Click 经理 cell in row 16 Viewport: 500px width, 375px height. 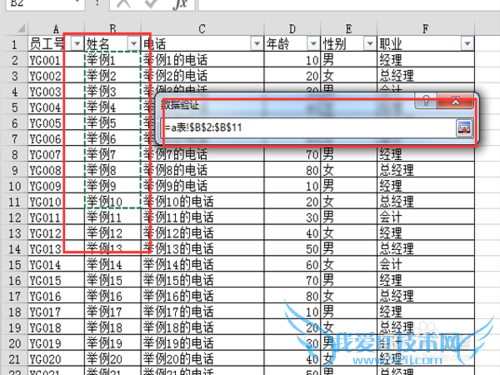click(x=426, y=281)
